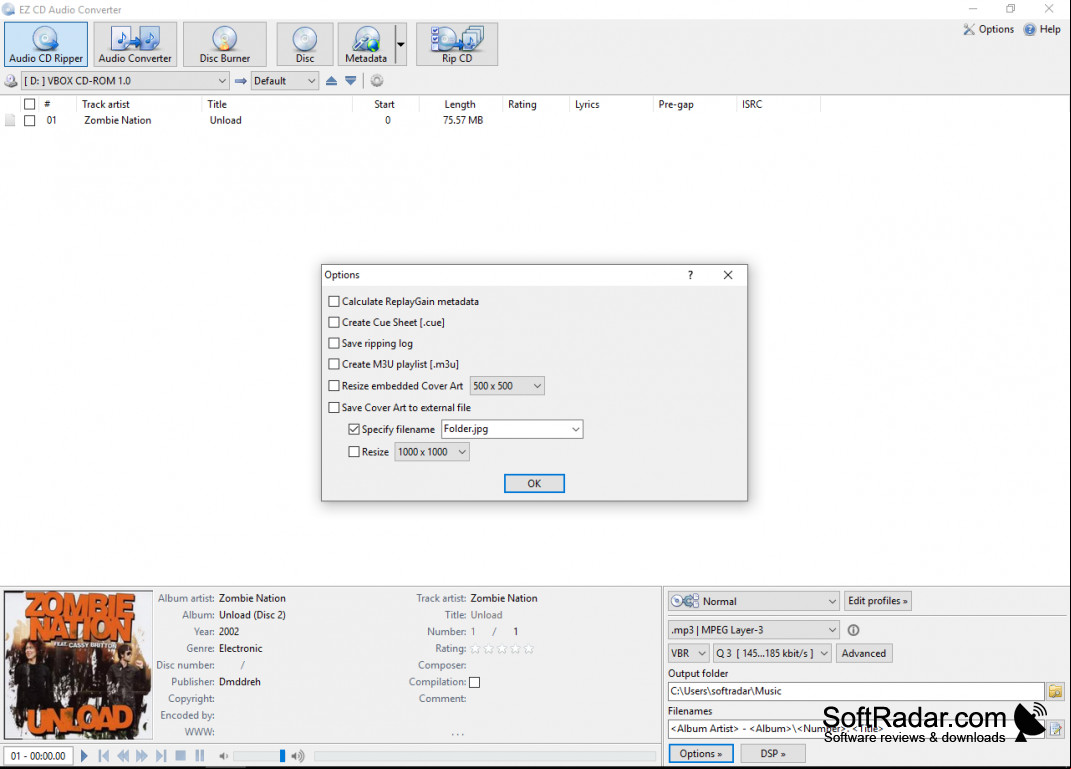Viewport: 1071px width, 769px height.
Task: Open the VBR mode dropdown
Action: 688,654
